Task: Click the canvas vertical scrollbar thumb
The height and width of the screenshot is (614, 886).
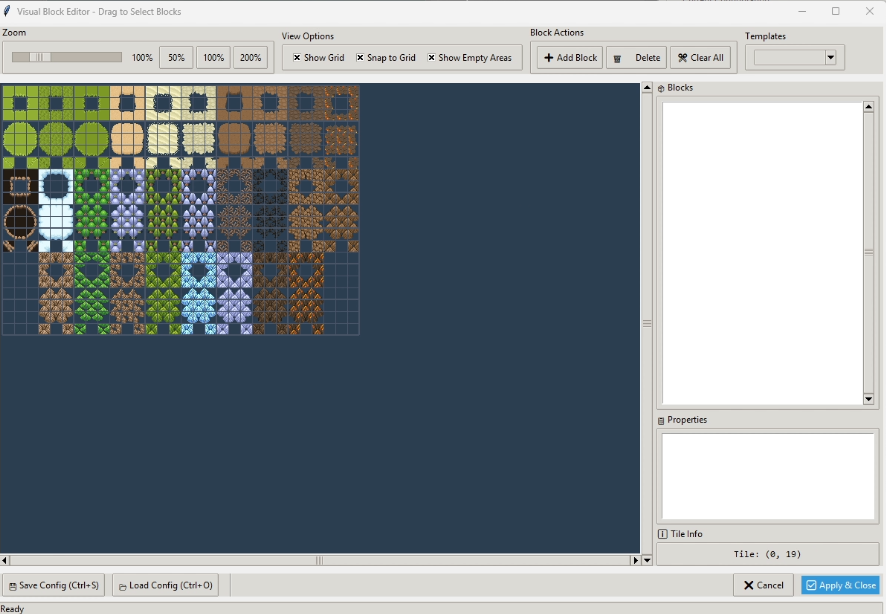Action: 647,324
